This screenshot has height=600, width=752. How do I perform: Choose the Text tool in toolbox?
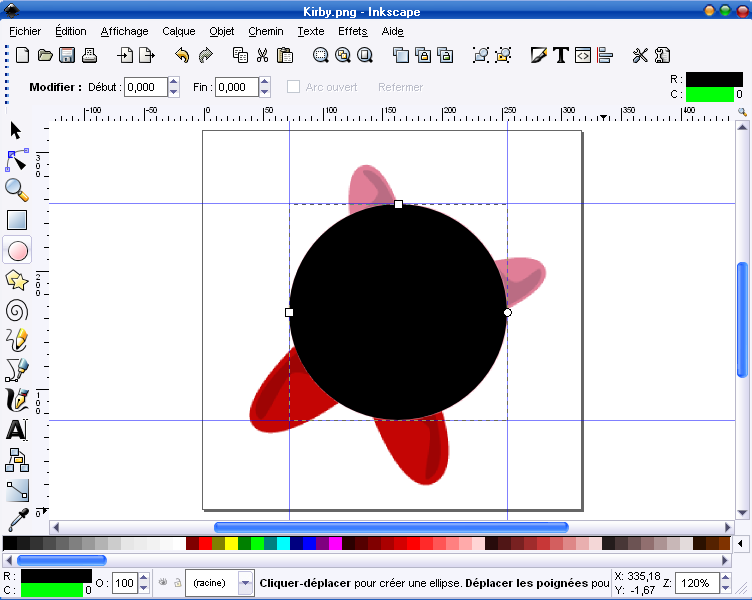[x=17, y=430]
